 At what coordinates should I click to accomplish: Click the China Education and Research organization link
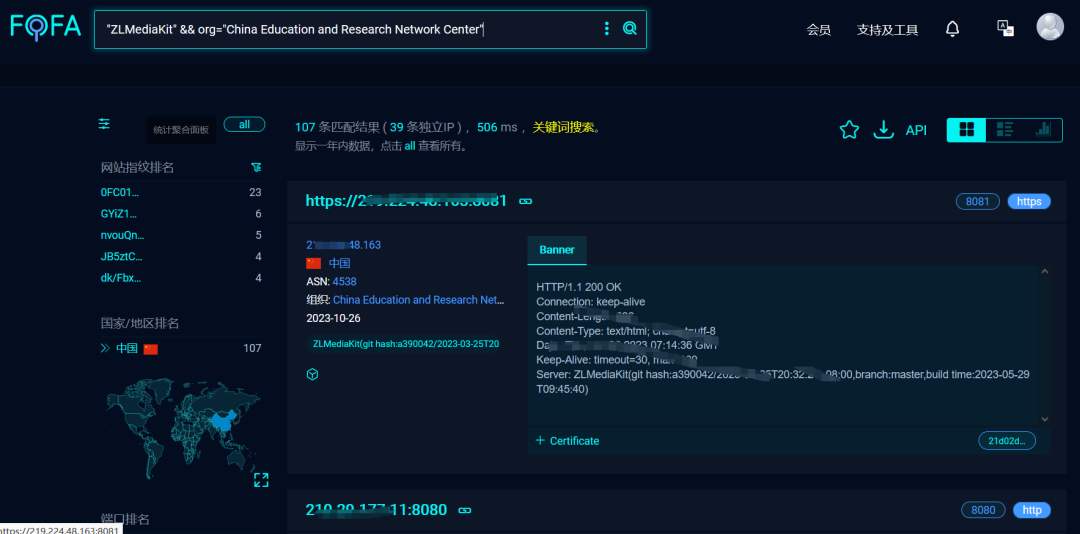click(x=419, y=300)
